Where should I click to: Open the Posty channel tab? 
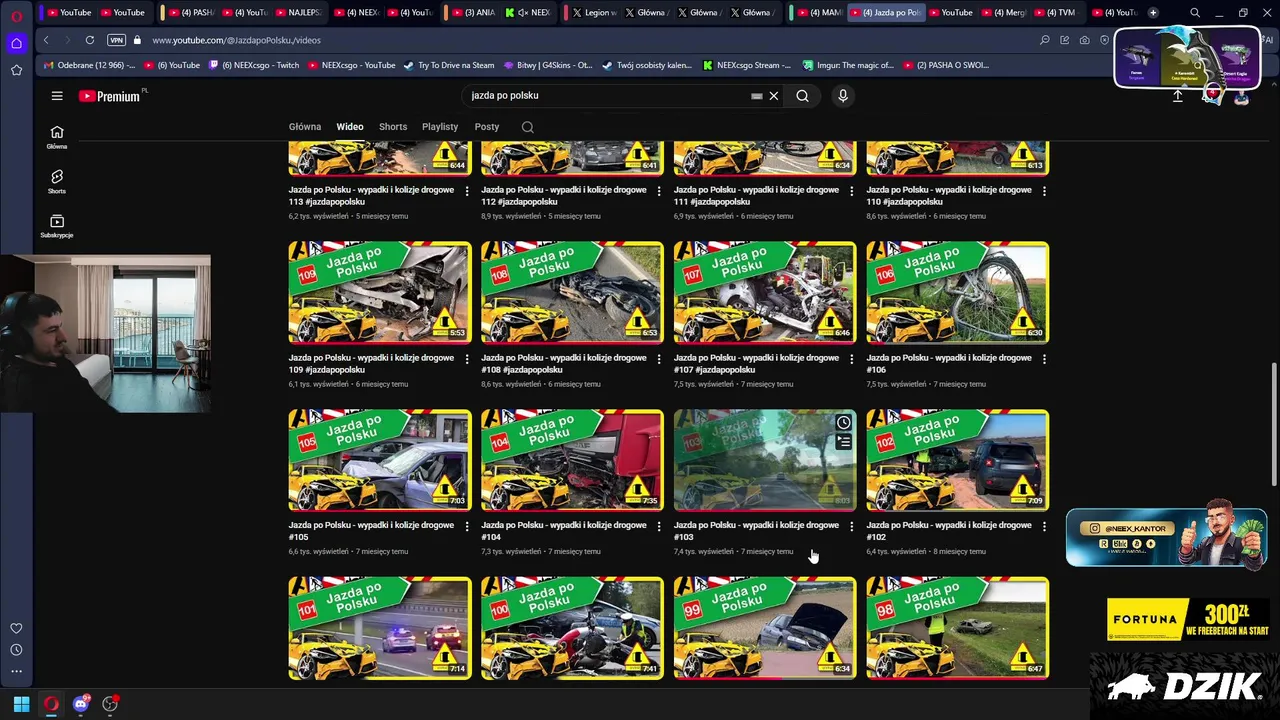pyautogui.click(x=487, y=127)
